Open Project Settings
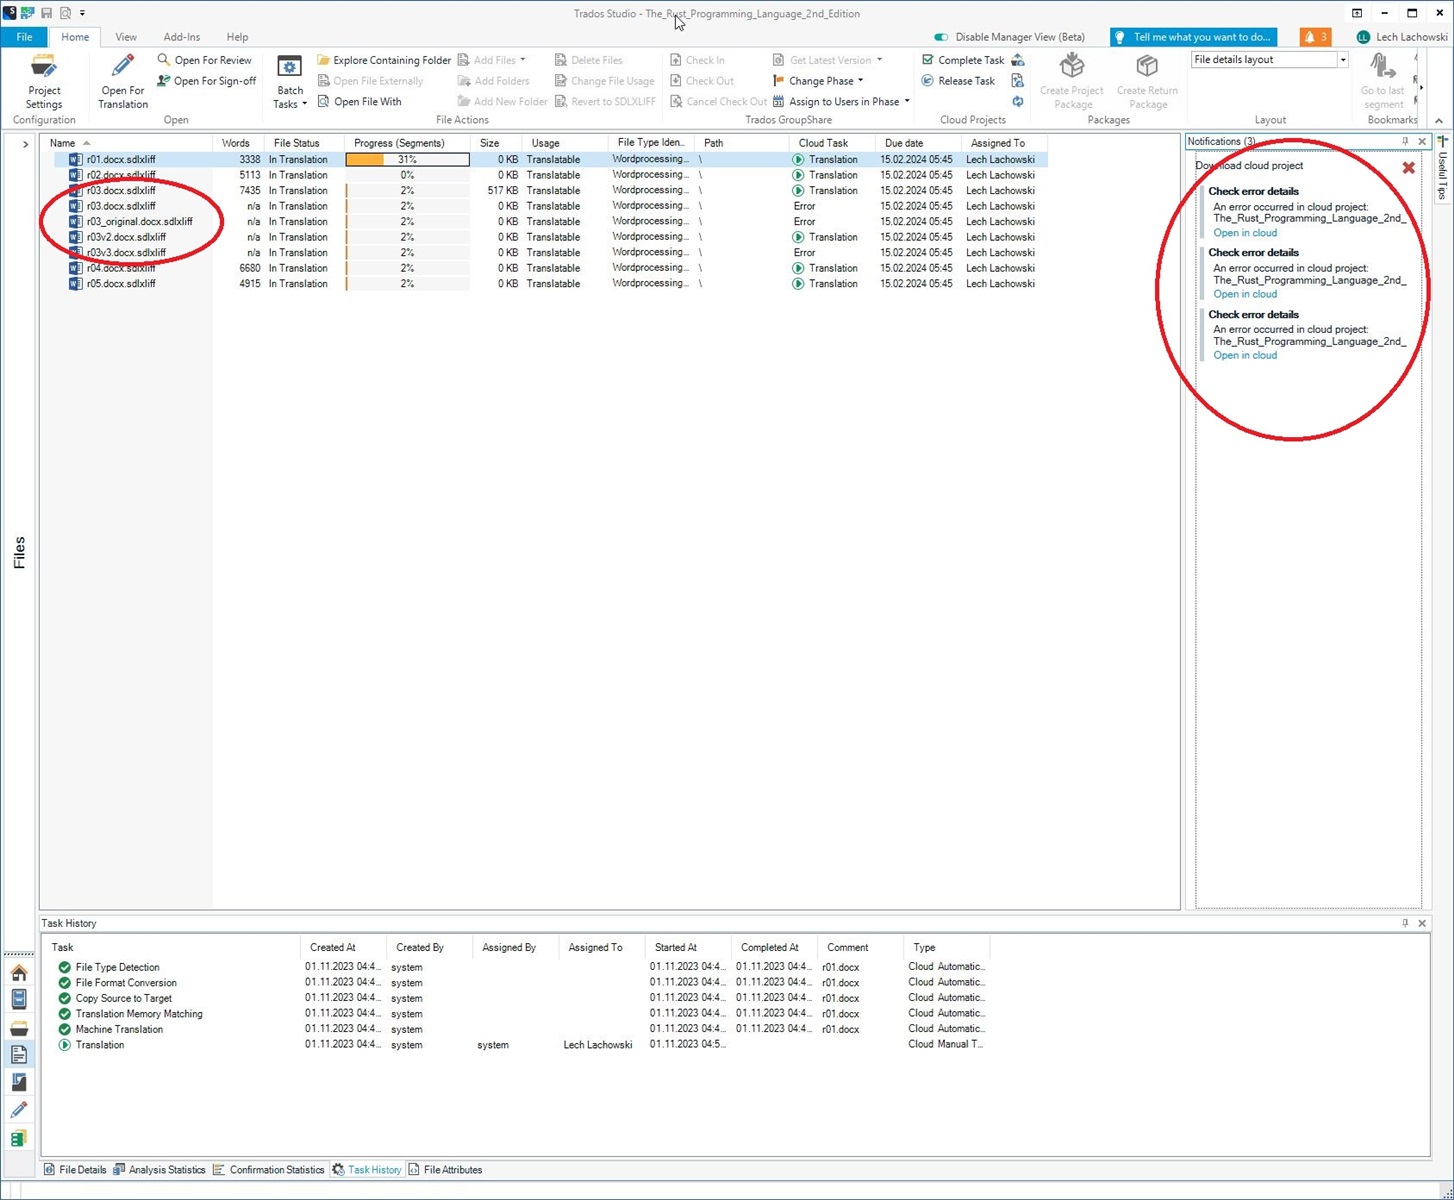 (x=44, y=82)
